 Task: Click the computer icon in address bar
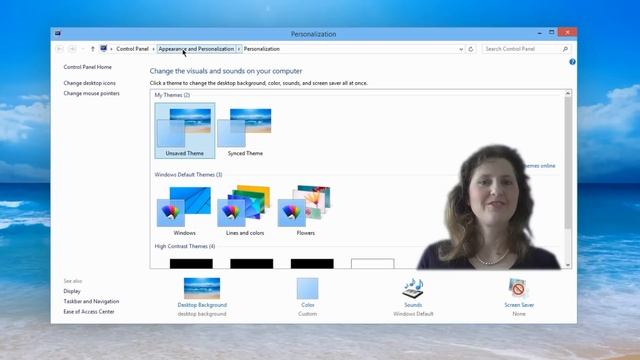(104, 49)
